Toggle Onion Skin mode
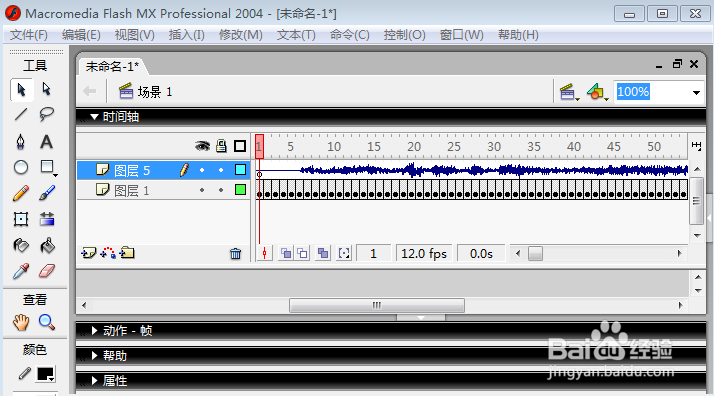Image resolution: width=714 pixels, height=396 pixels. tap(286, 254)
